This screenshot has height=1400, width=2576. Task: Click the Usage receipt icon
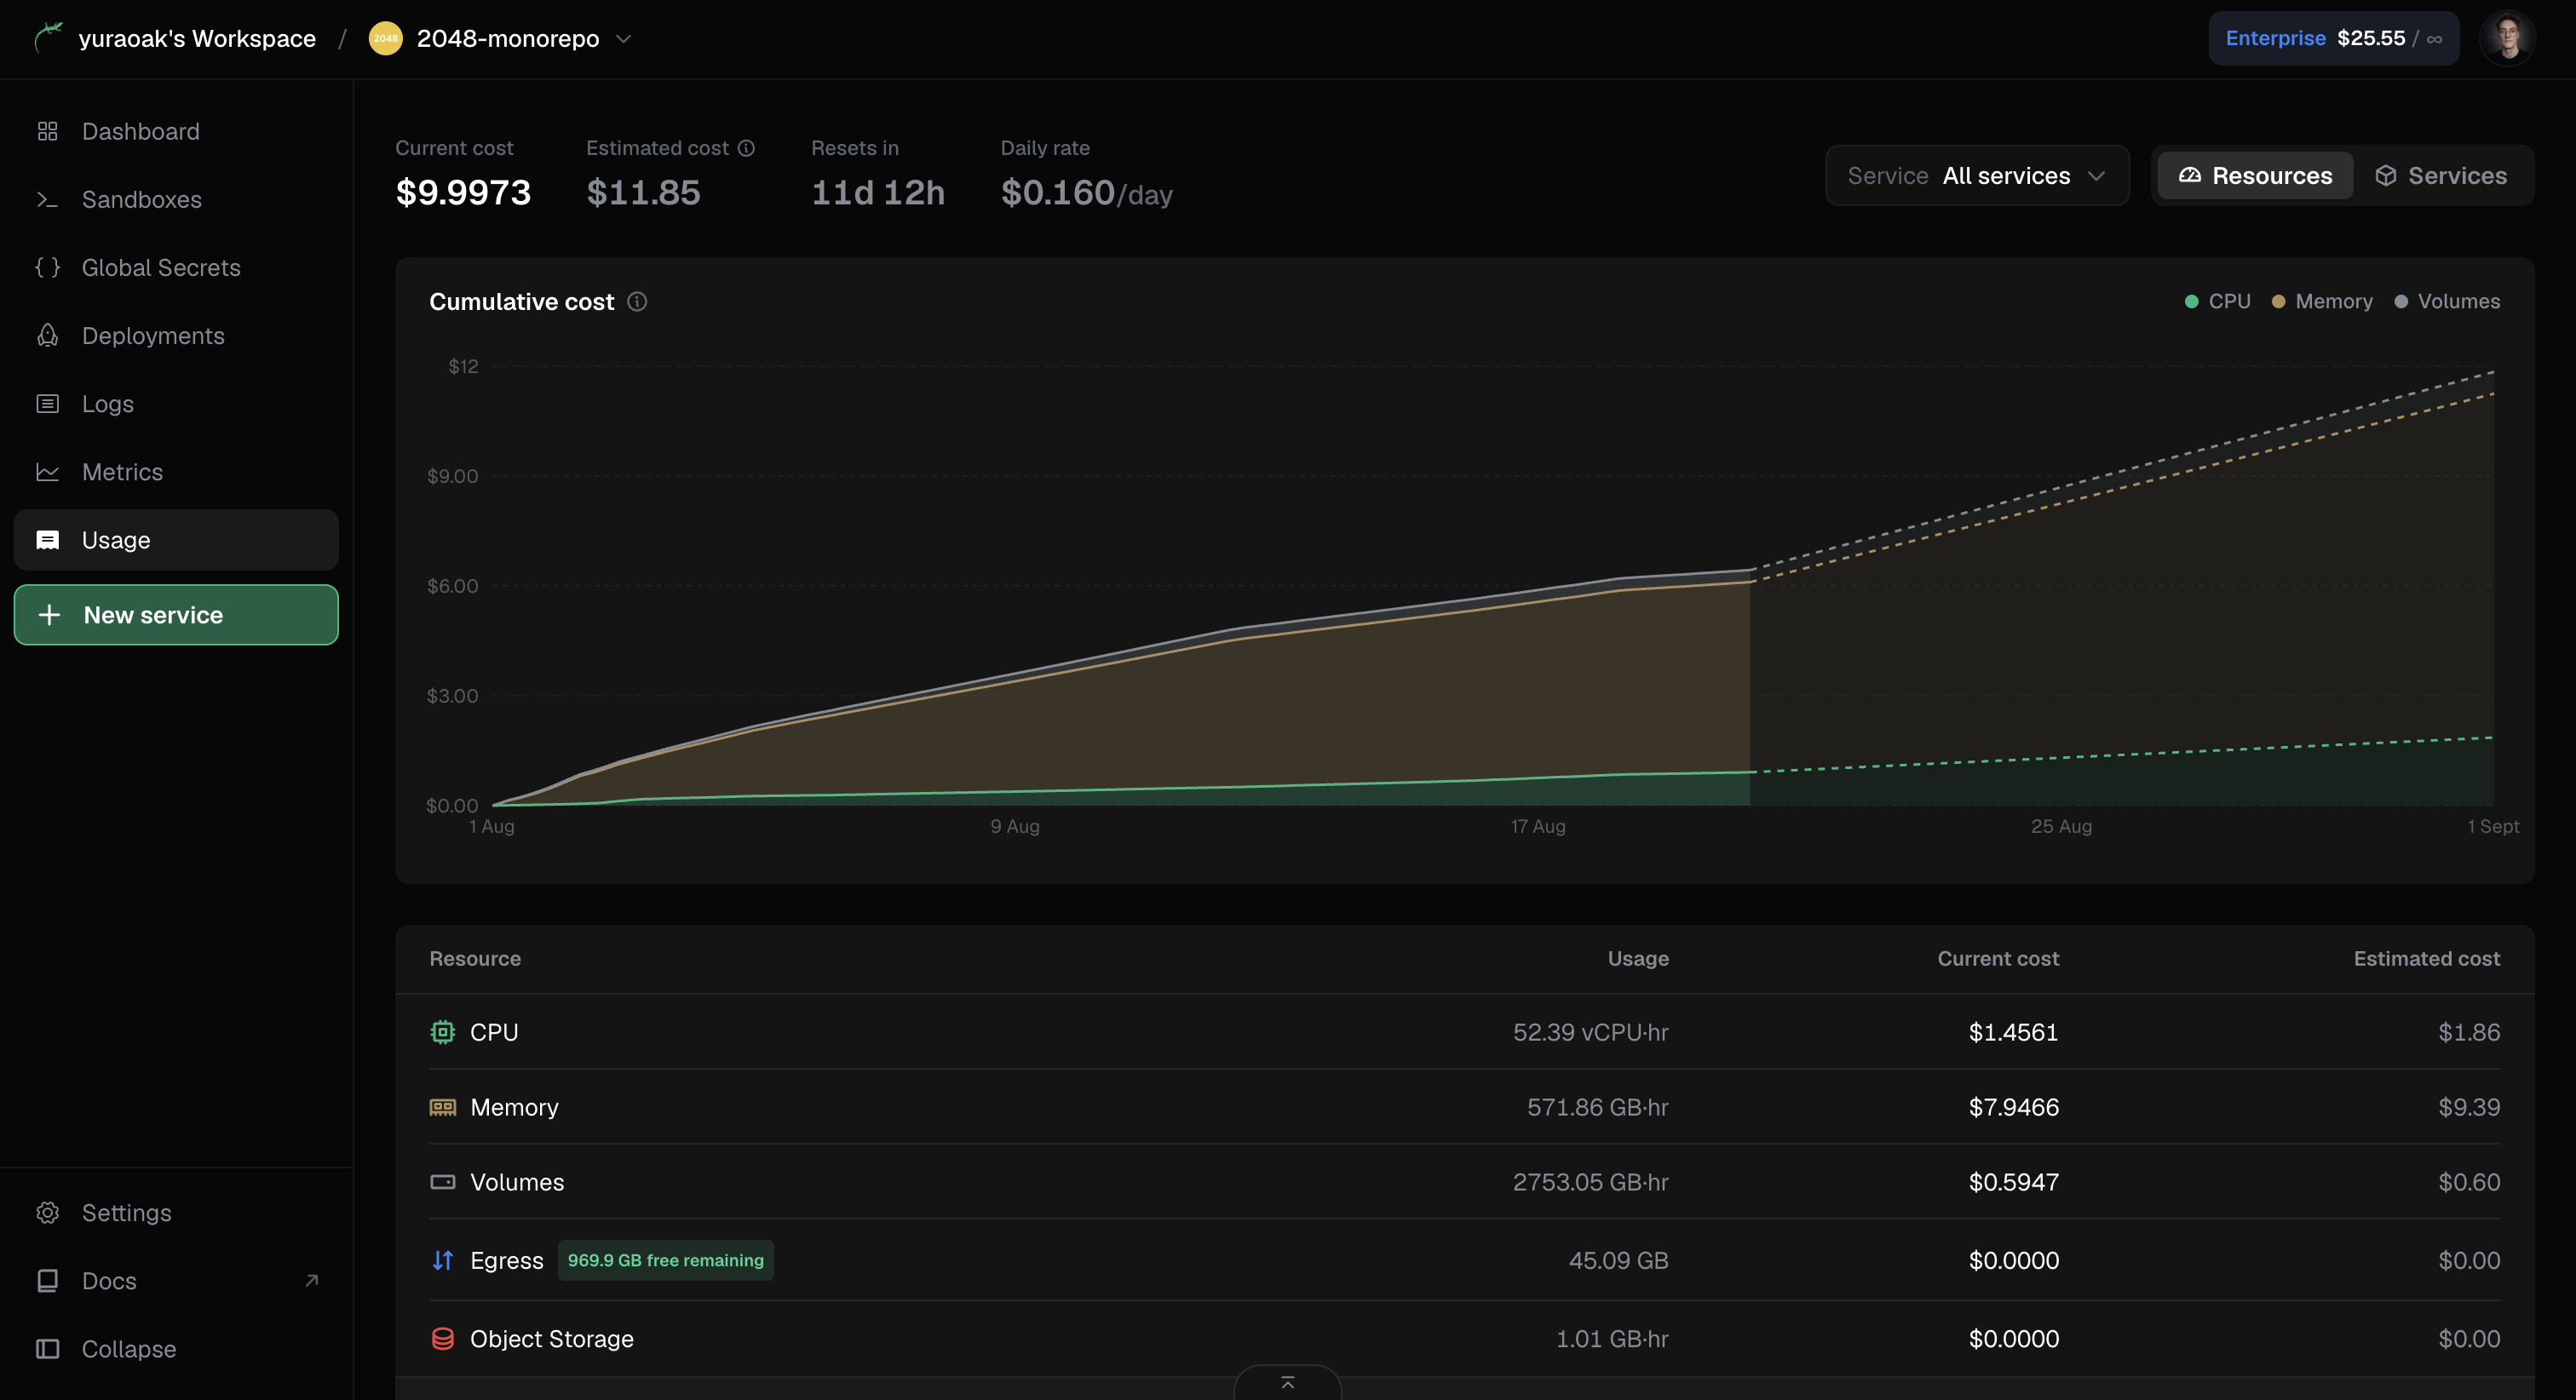(x=47, y=540)
